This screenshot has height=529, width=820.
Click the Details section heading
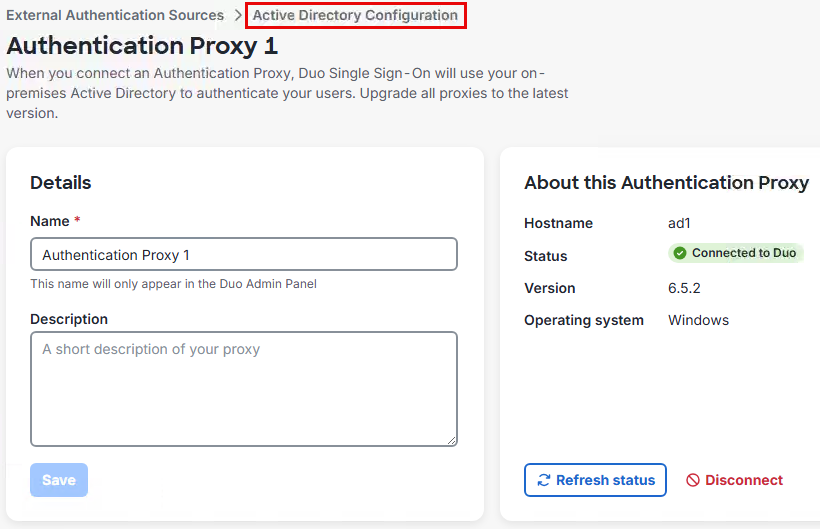(x=61, y=183)
